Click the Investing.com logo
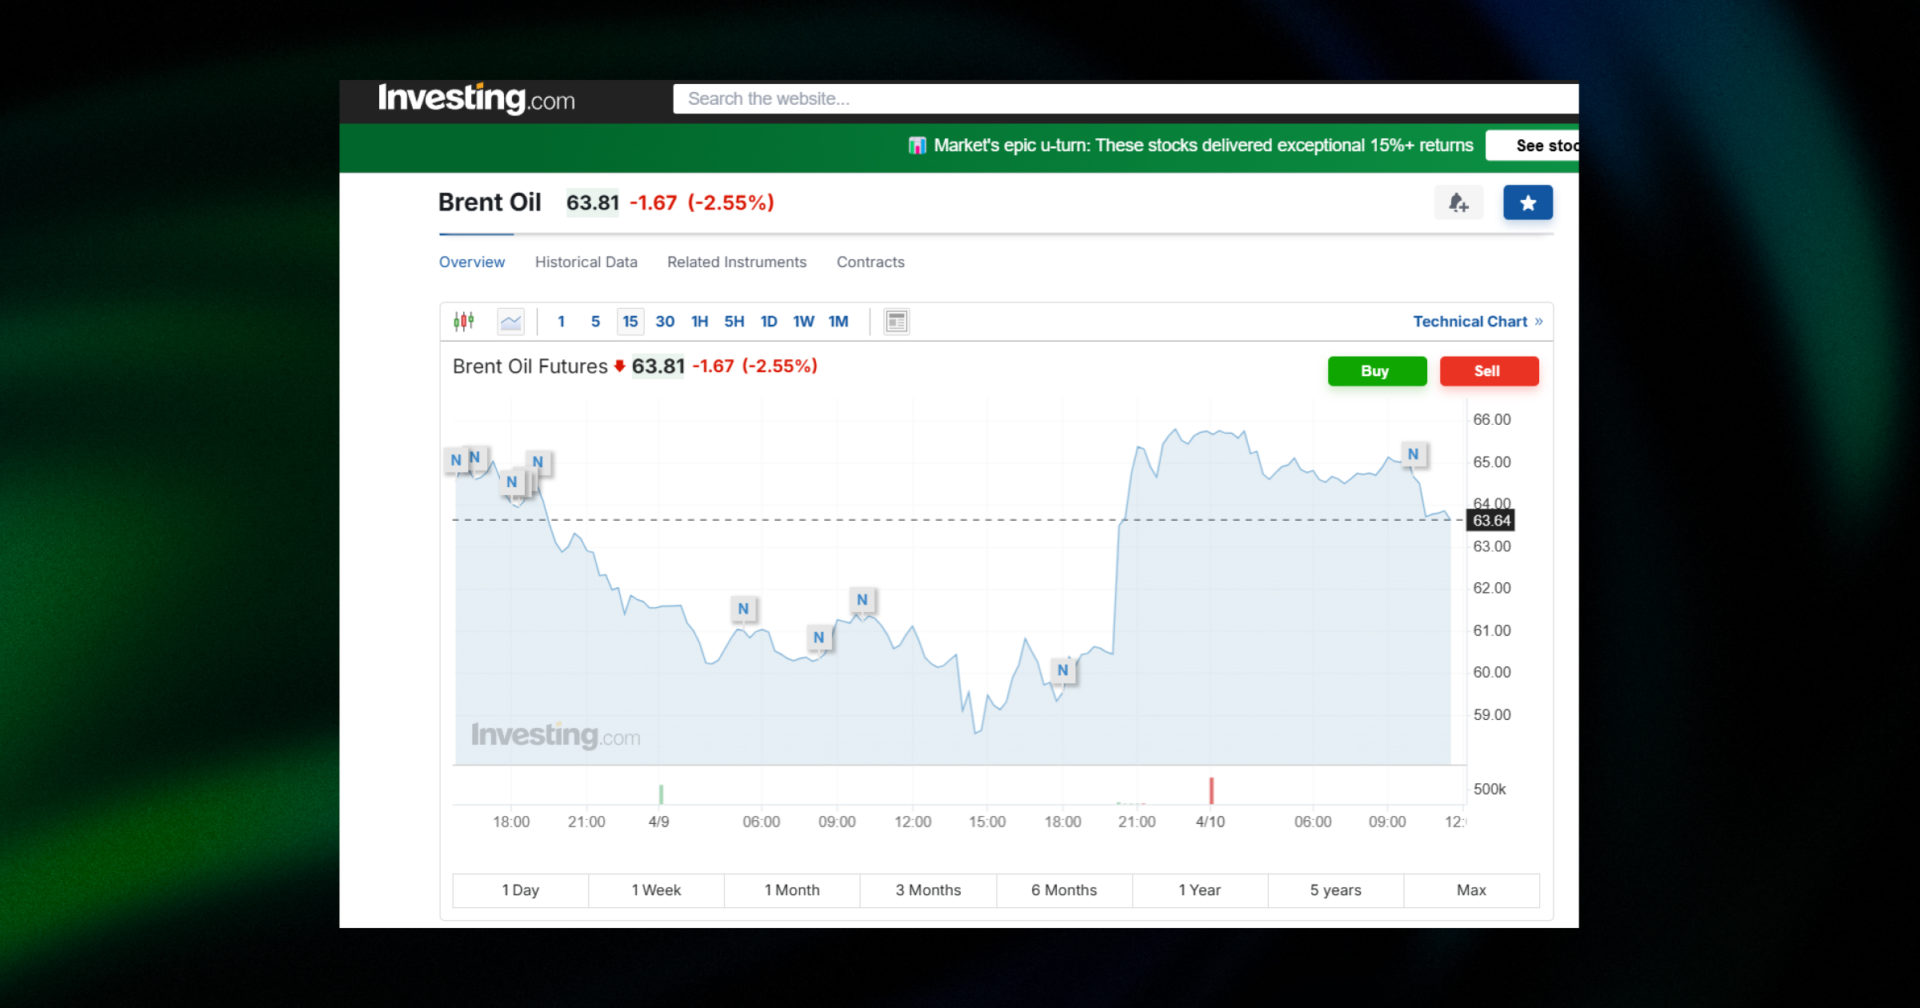 (476, 99)
